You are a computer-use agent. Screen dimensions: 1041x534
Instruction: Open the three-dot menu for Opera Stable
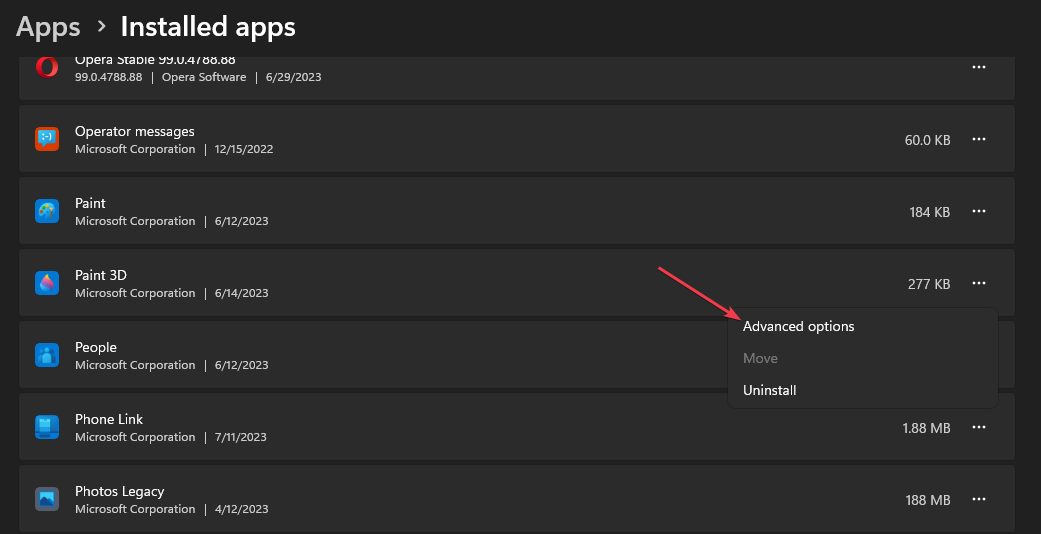[979, 68]
